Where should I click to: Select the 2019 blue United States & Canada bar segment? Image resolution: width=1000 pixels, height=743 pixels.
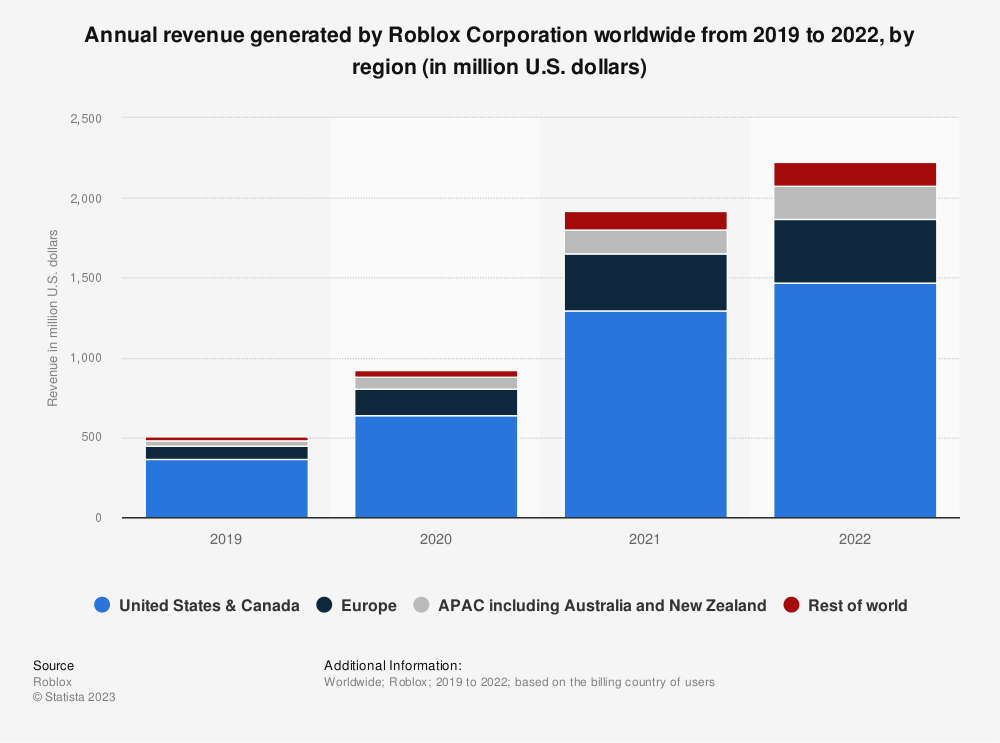point(226,489)
